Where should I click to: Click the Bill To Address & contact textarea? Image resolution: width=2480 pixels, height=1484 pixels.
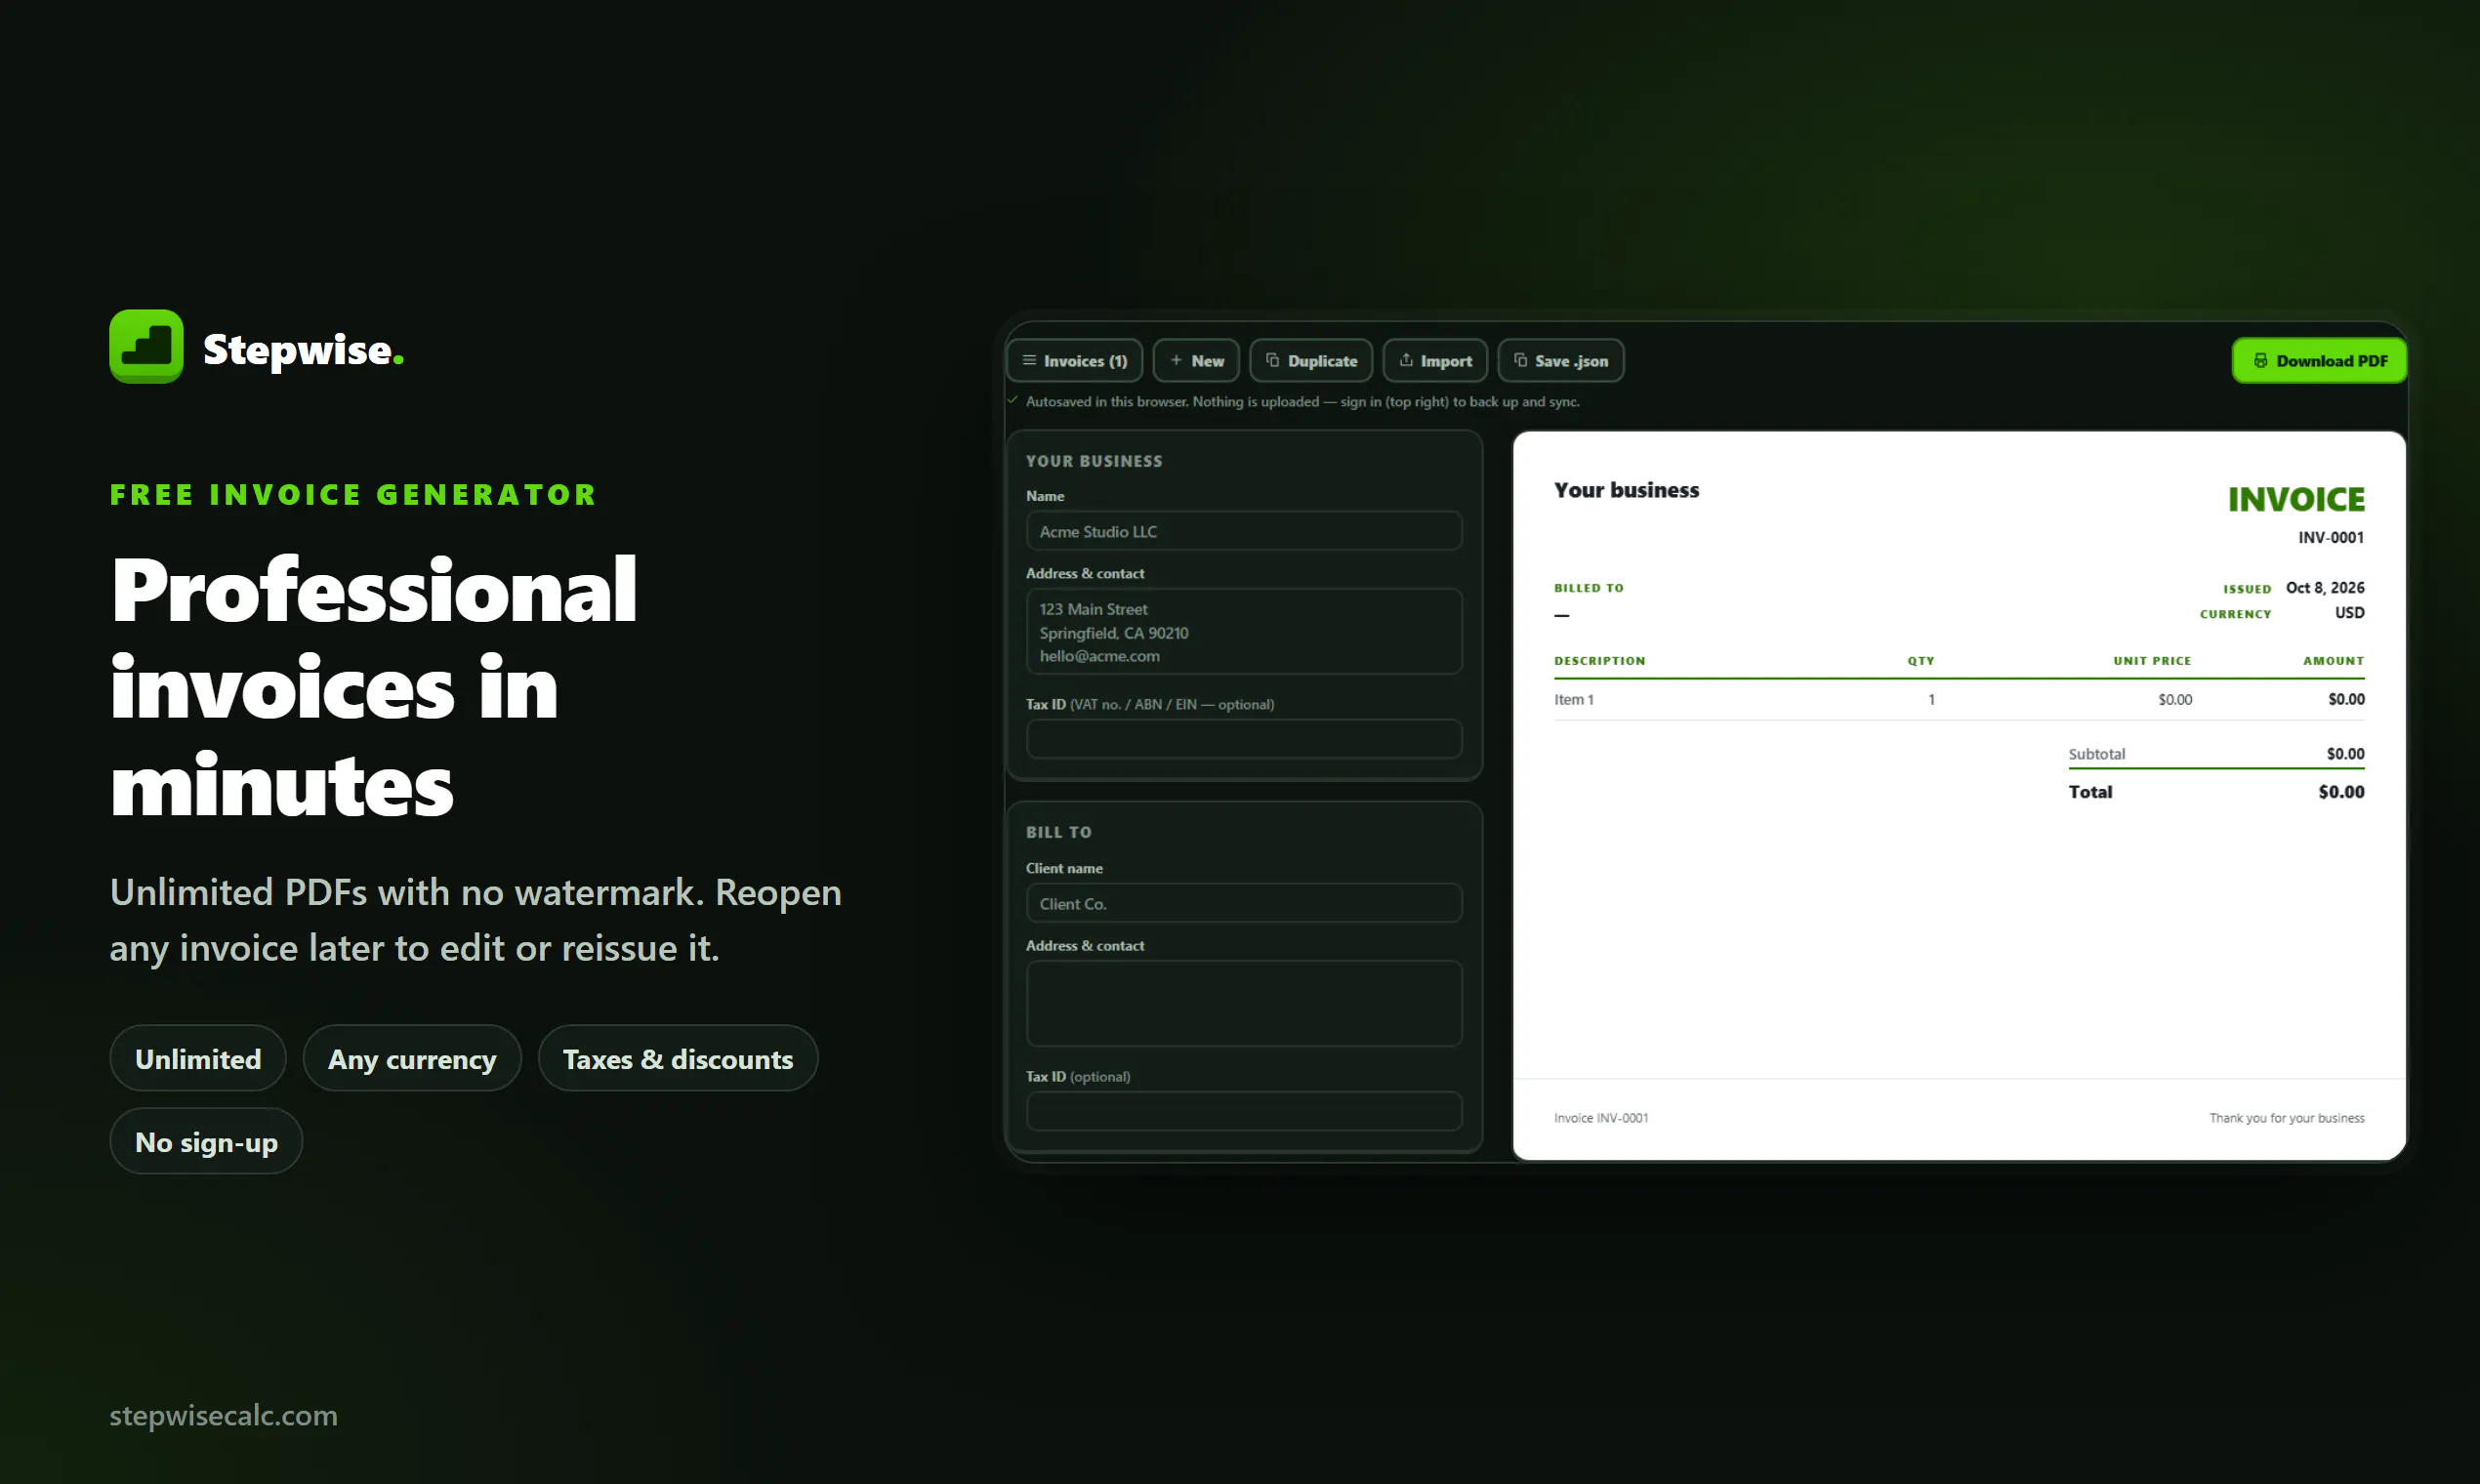tap(1244, 1004)
